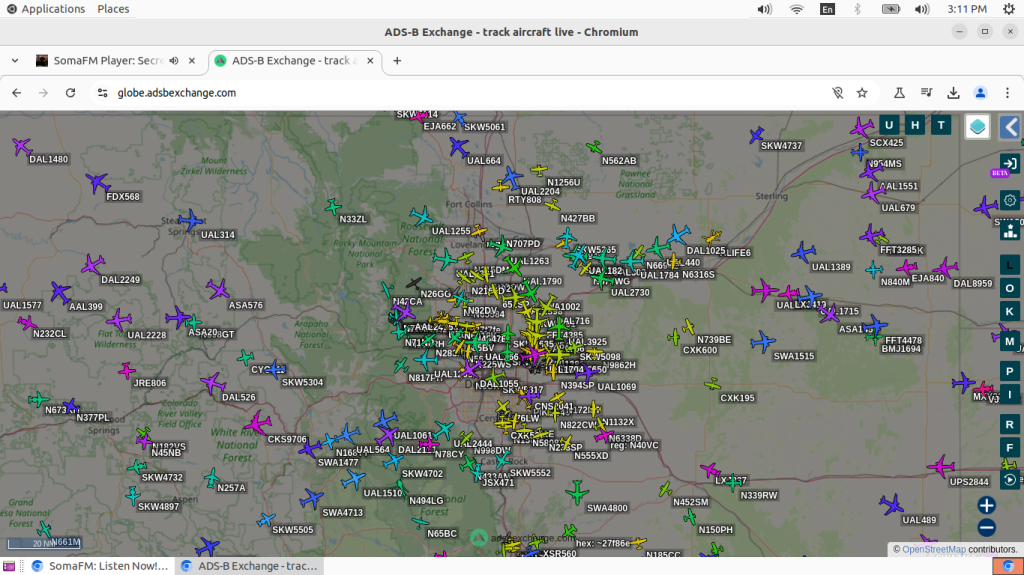Open the statistics podium icon

pyautogui.click(x=1010, y=231)
